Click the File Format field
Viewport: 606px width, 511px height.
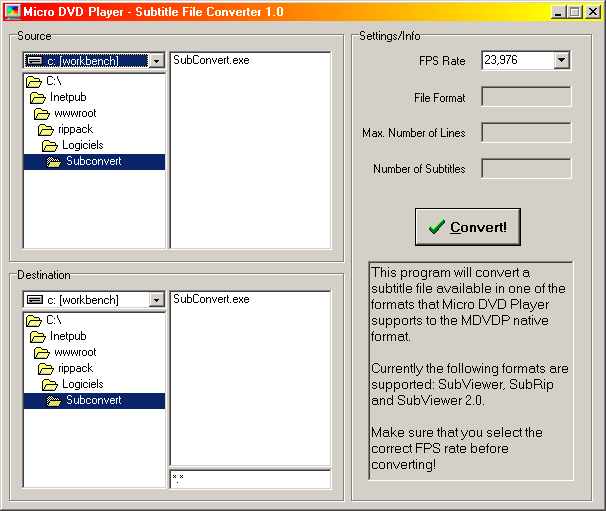[526, 96]
